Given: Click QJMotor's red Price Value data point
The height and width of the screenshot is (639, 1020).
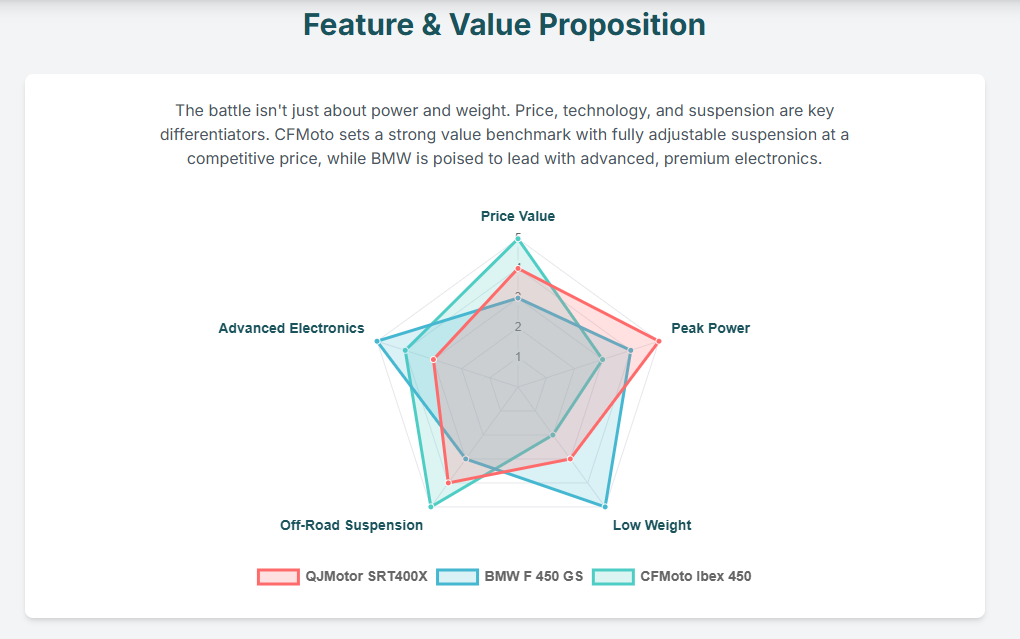Looking at the screenshot, I should pyautogui.click(x=518, y=268).
